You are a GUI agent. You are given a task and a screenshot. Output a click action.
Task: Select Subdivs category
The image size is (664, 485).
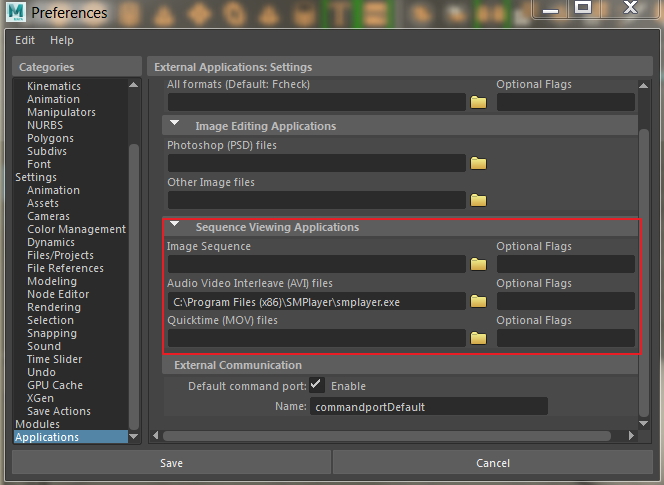pyautogui.click(x=47, y=151)
